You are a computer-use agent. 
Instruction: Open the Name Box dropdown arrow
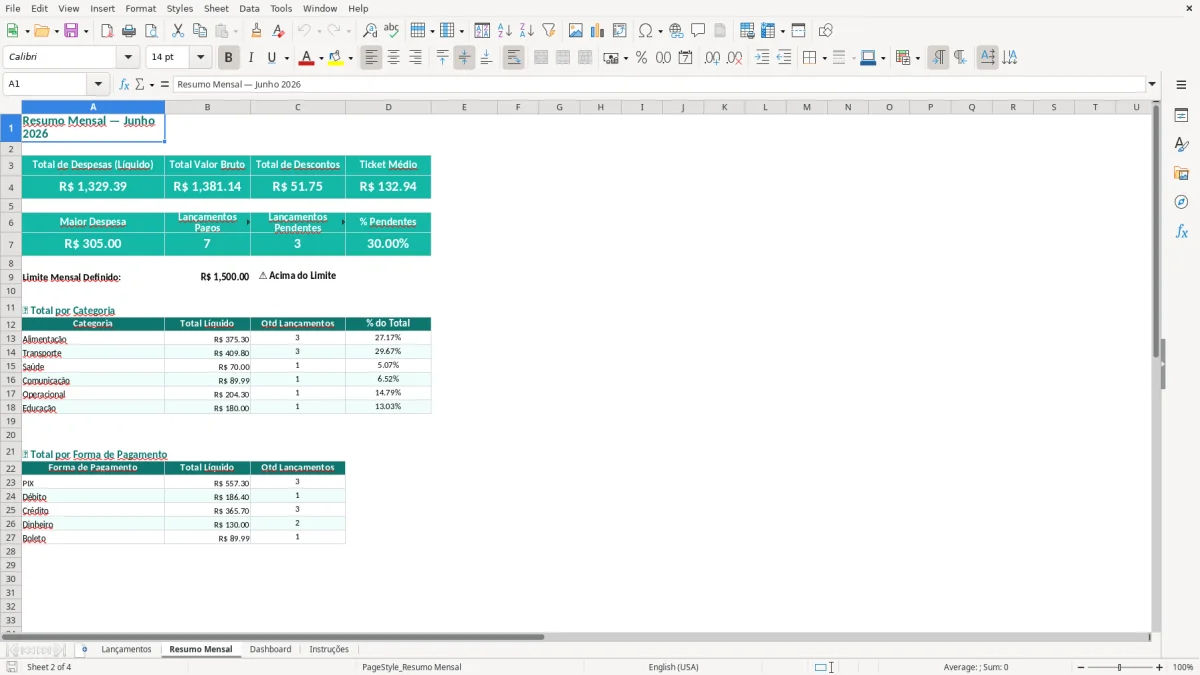tap(98, 84)
